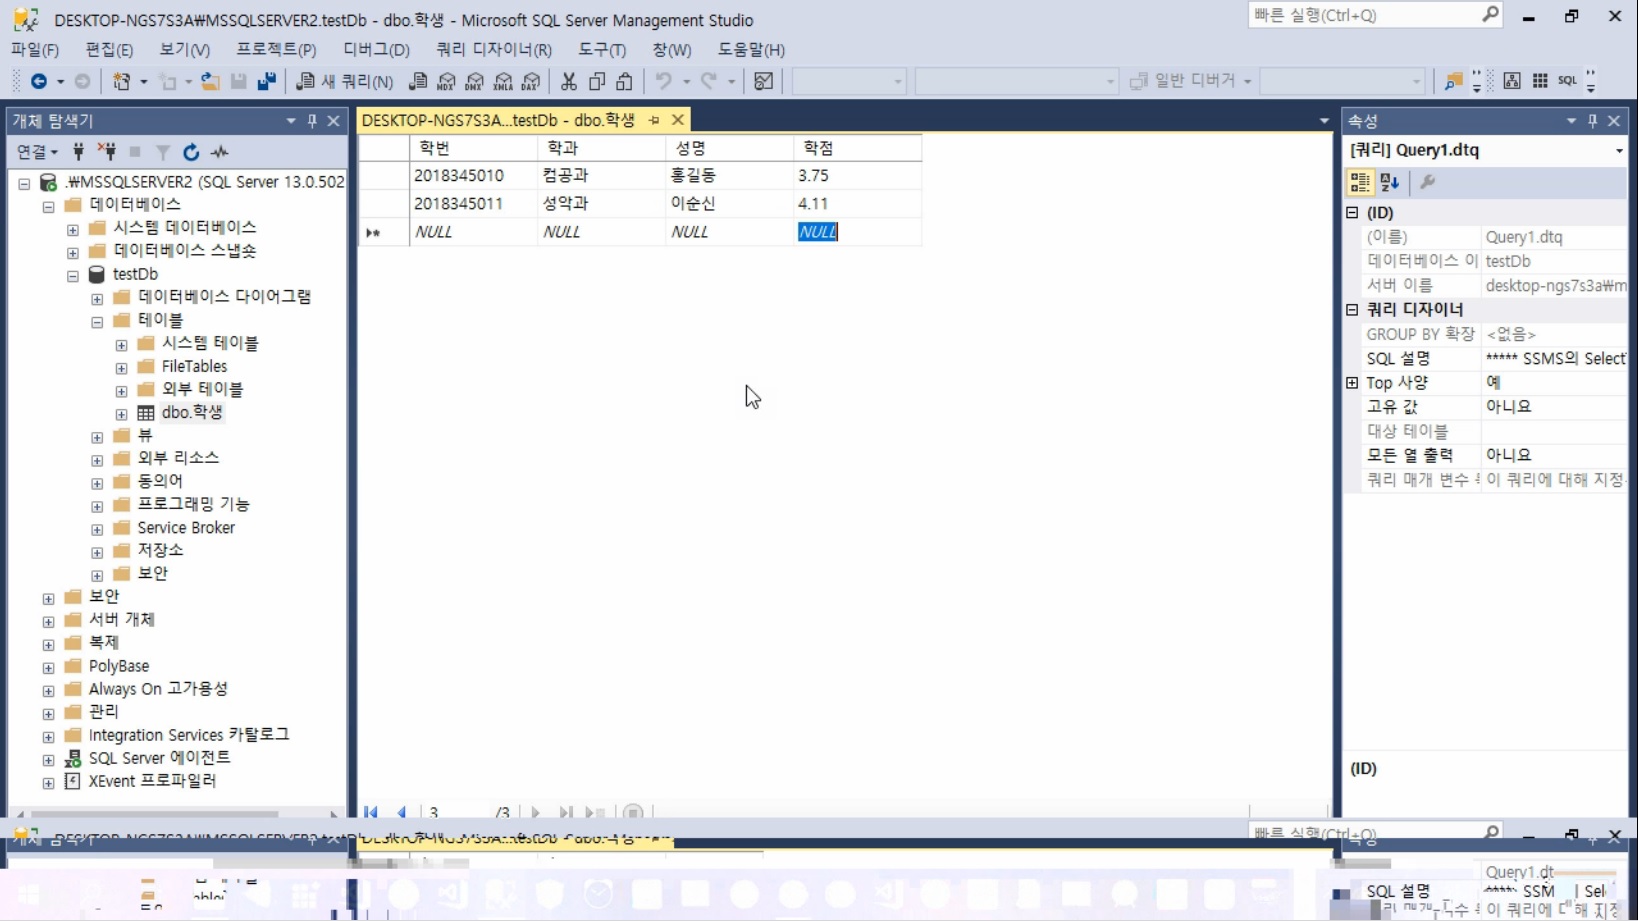Toggle alphabetical sort in properties panel
Viewport: 1638px width, 921px height.
(x=1390, y=182)
